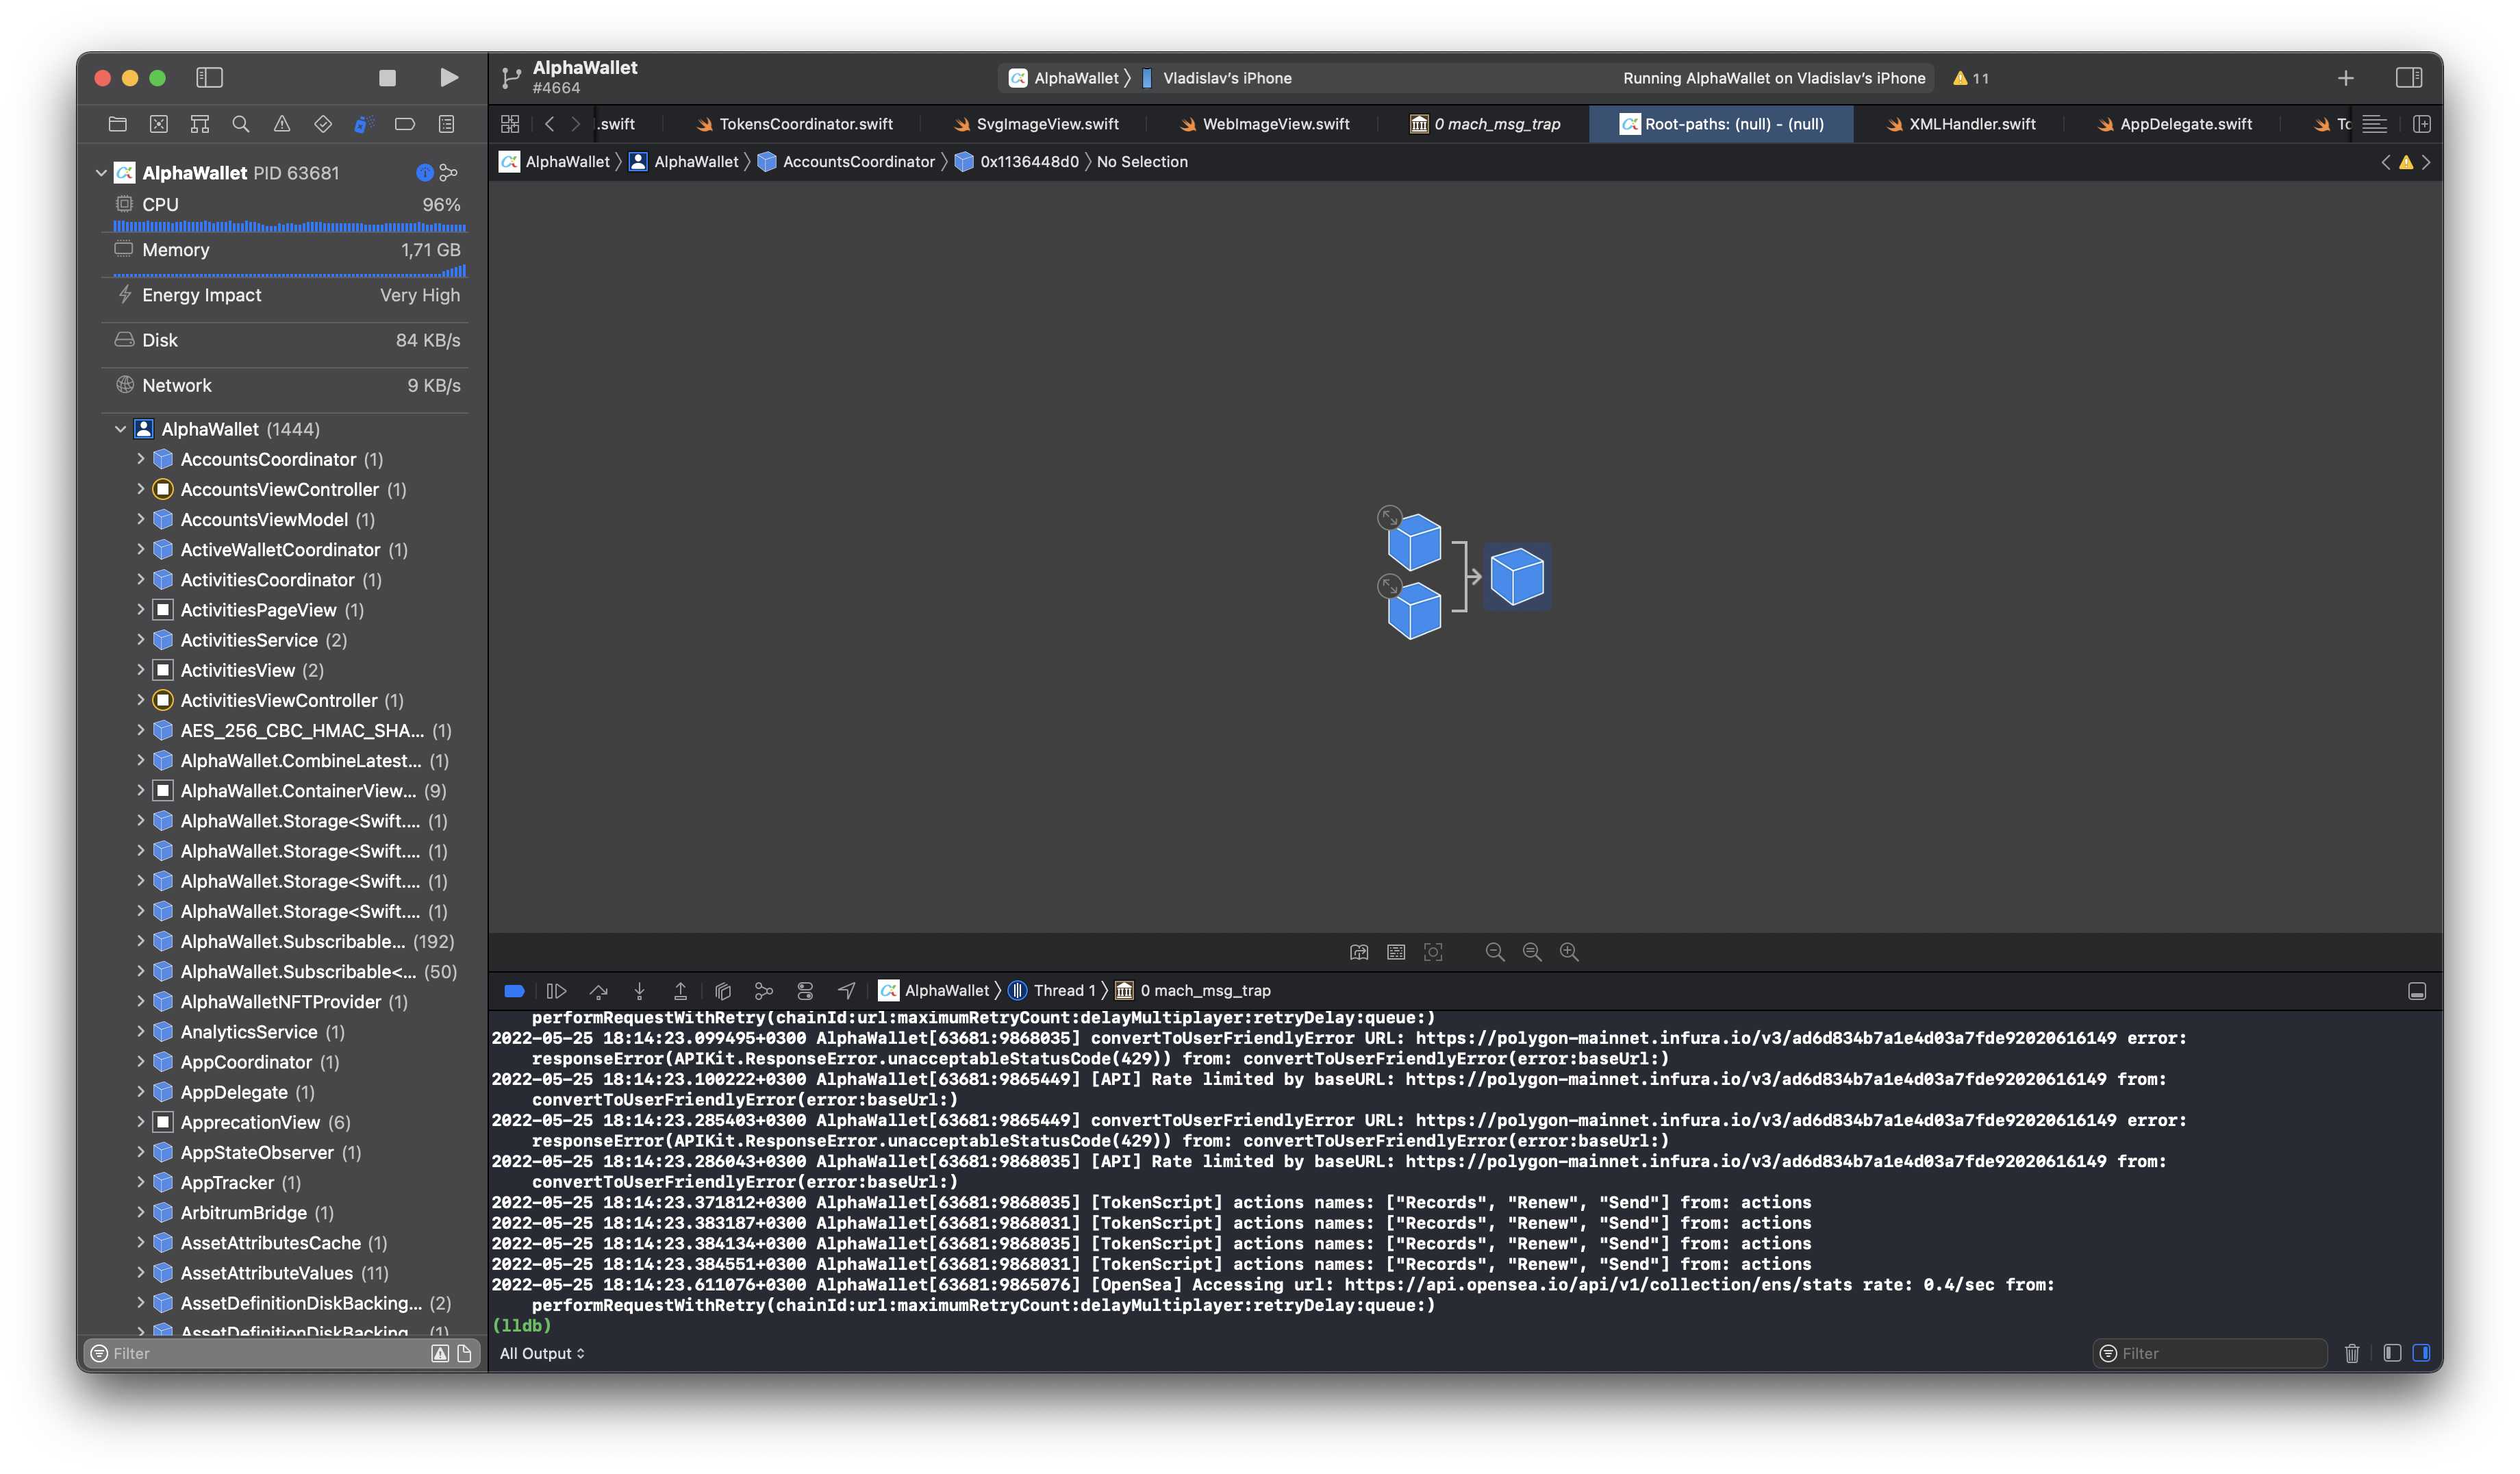The width and height of the screenshot is (2520, 1474).
Task: Open the Debug View Hierarchy tool
Action: pos(723,991)
